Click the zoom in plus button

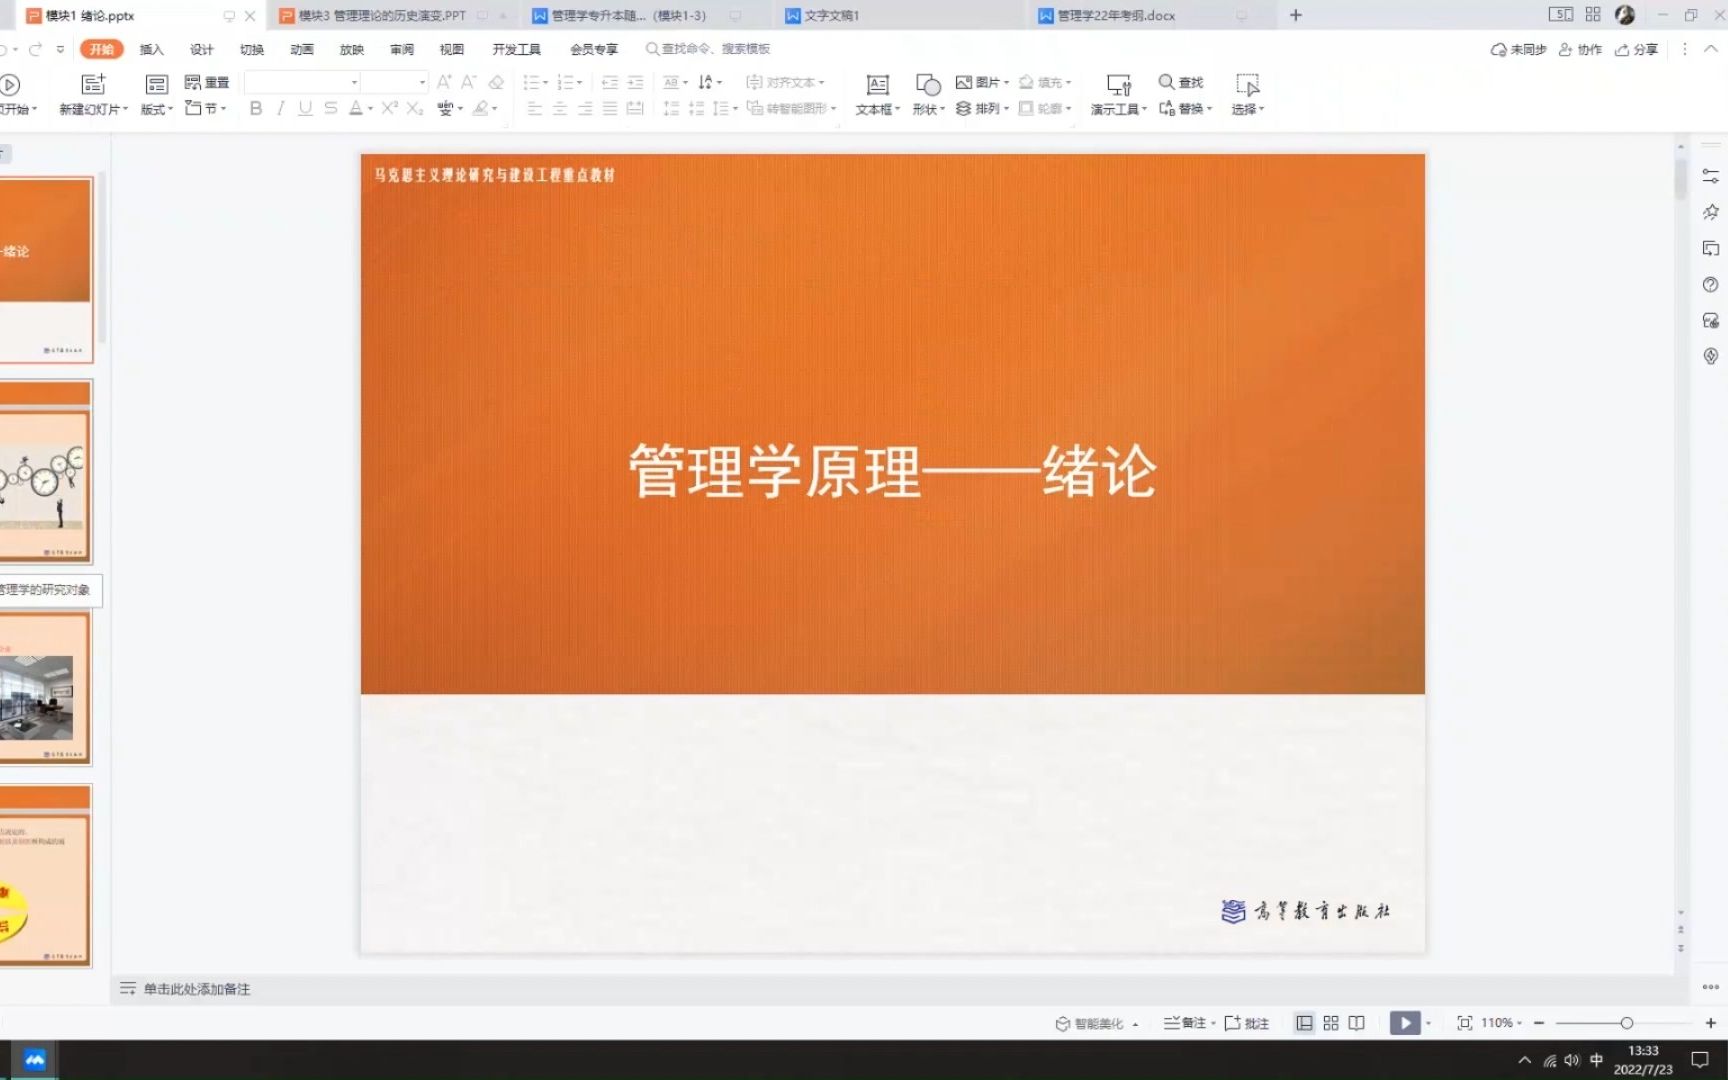click(1711, 1023)
